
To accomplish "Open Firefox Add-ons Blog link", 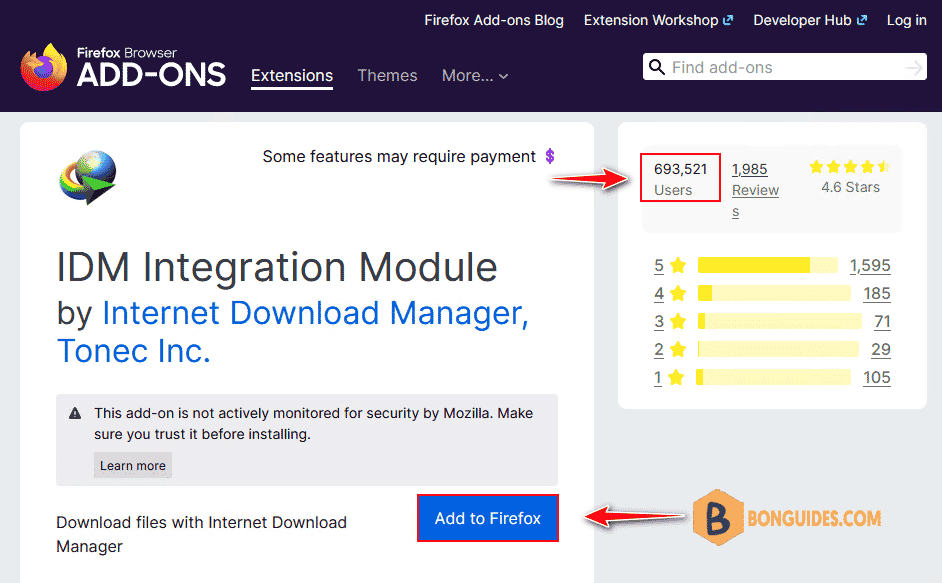I will (x=494, y=20).
